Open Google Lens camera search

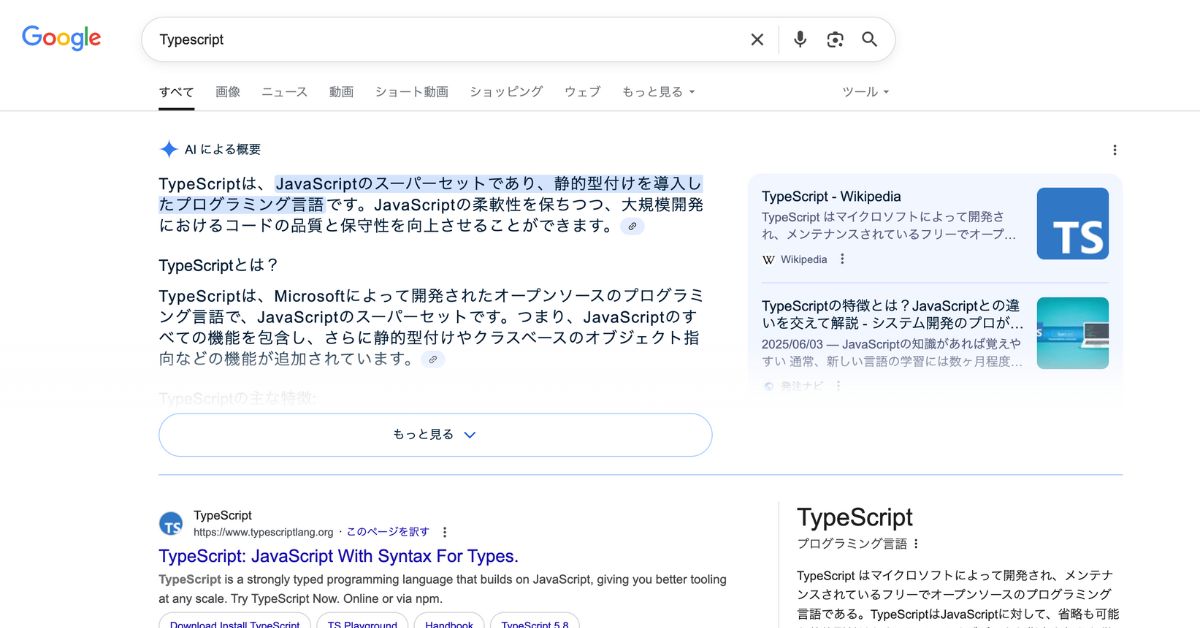tap(835, 38)
